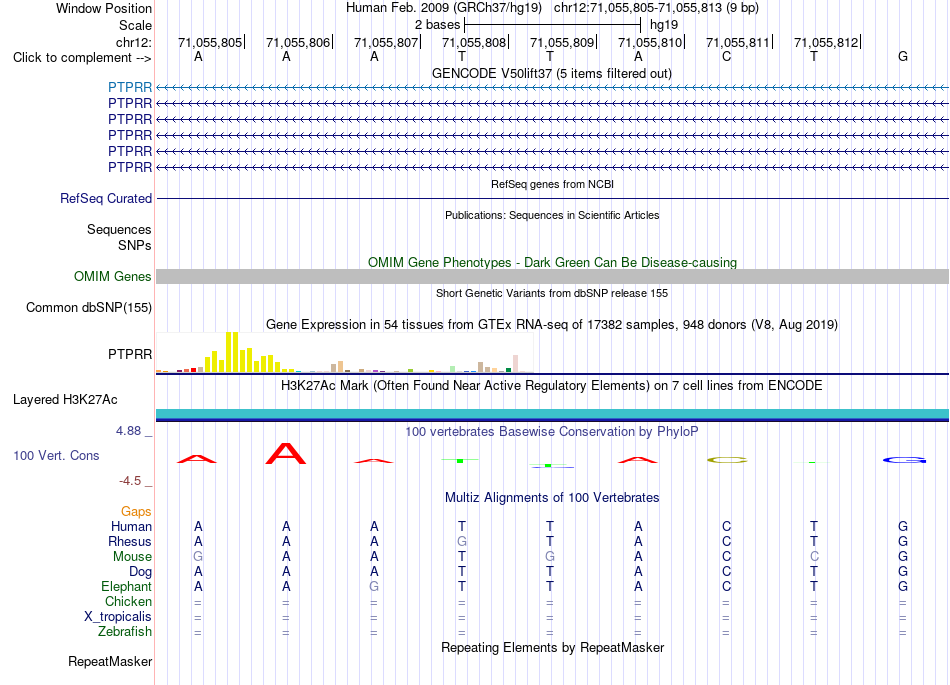Select the Layered H3K27Ac track label
The image size is (950, 685).
tap(65, 400)
